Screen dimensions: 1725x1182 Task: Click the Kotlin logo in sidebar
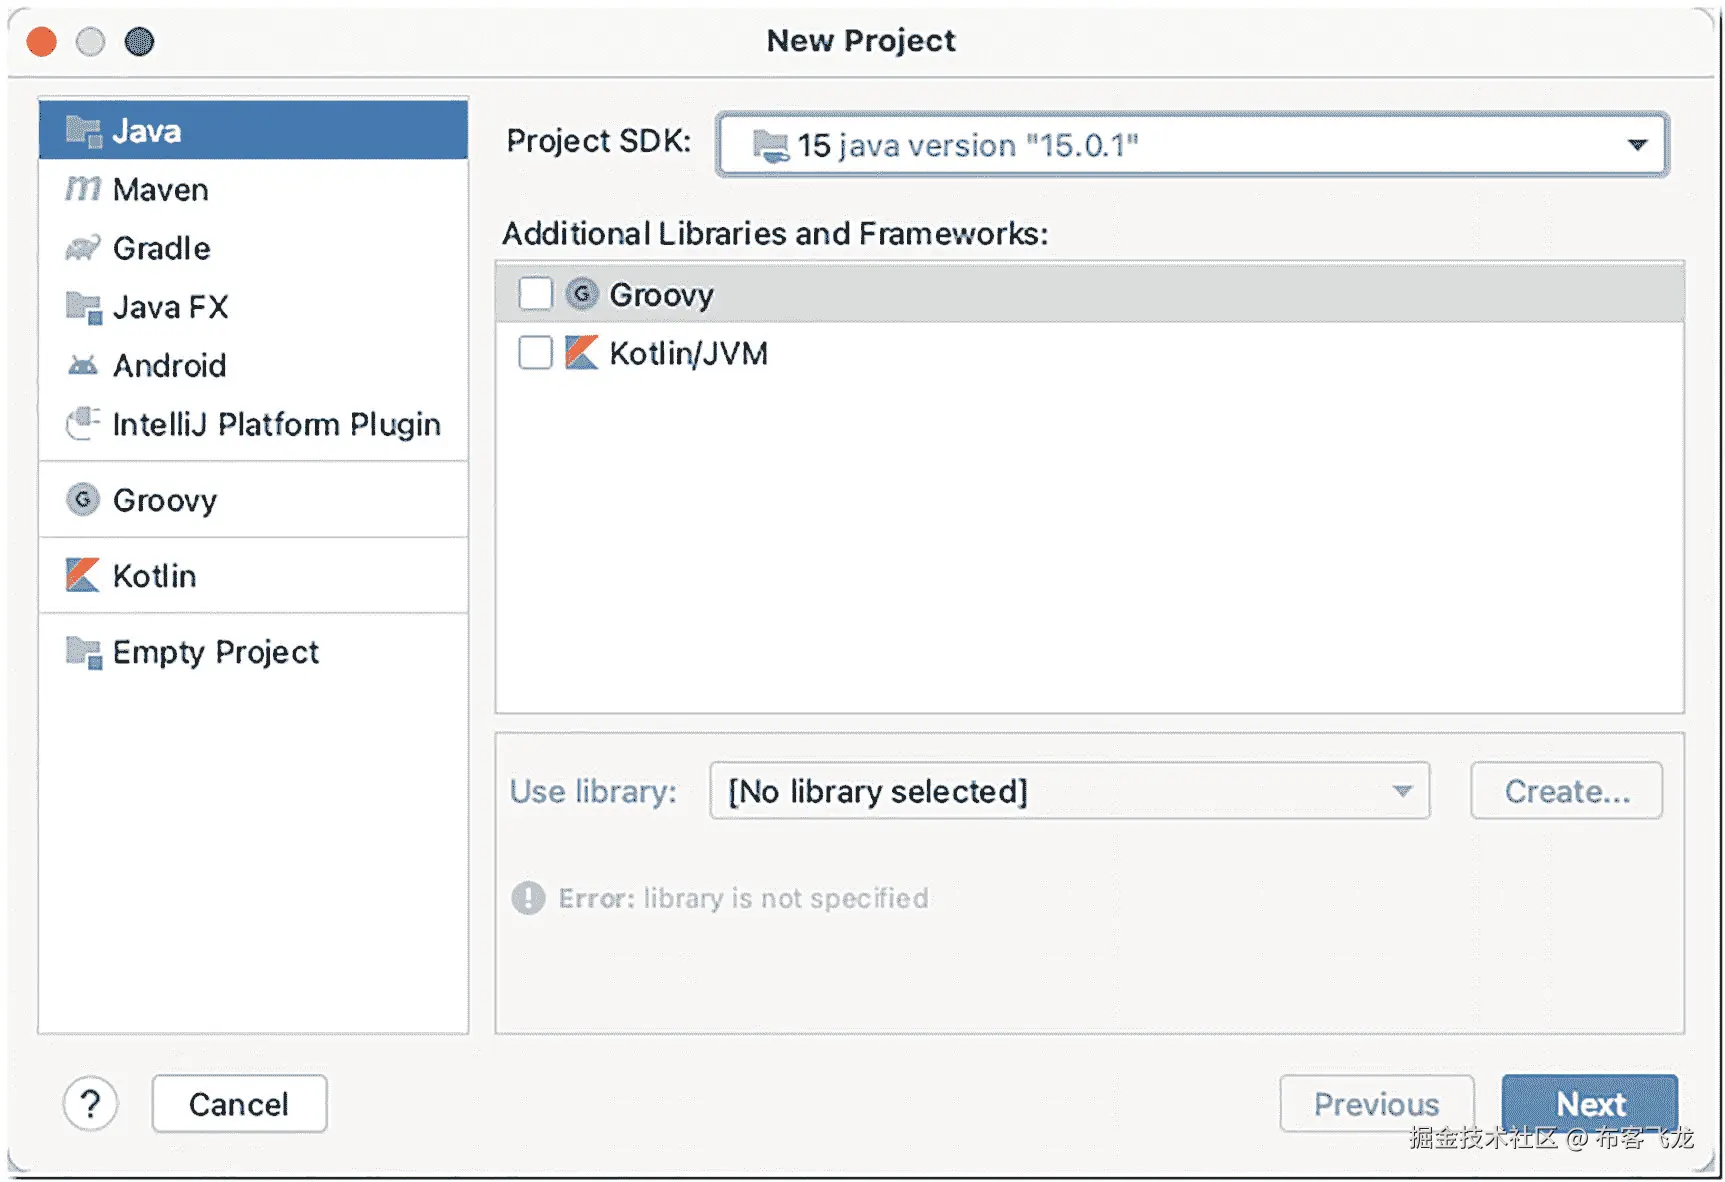(x=83, y=575)
